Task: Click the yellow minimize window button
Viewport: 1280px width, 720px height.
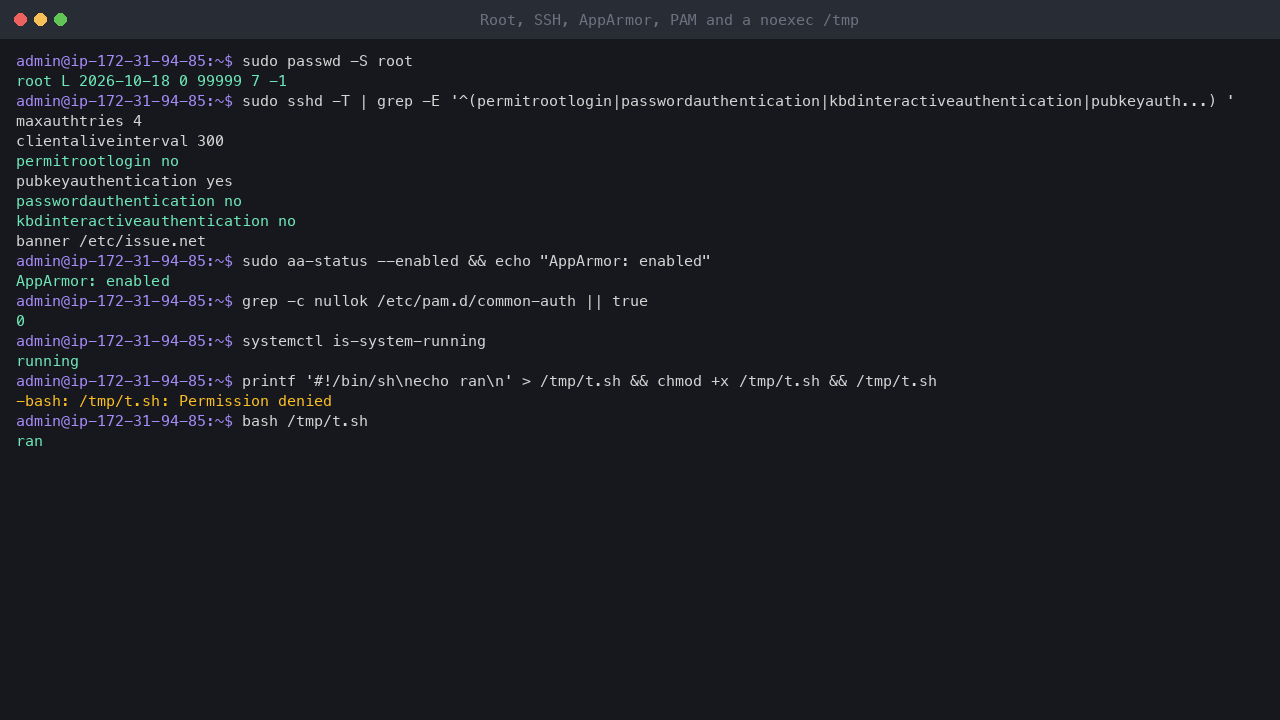Action: pyautogui.click(x=40, y=19)
